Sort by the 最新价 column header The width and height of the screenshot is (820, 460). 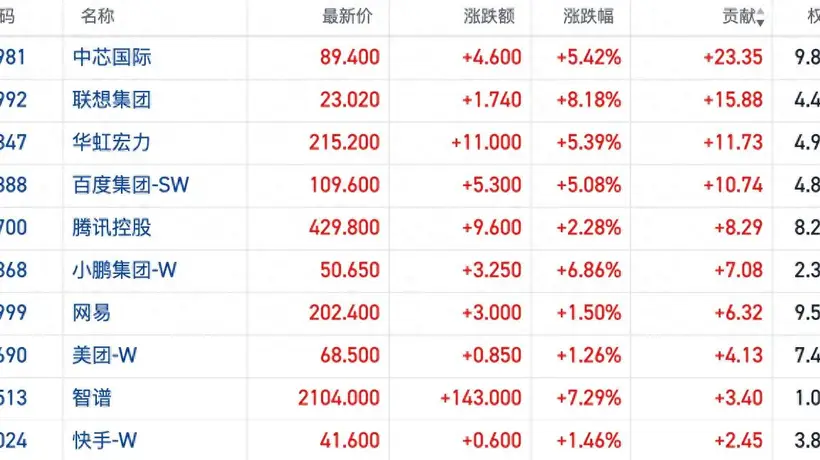pos(347,16)
